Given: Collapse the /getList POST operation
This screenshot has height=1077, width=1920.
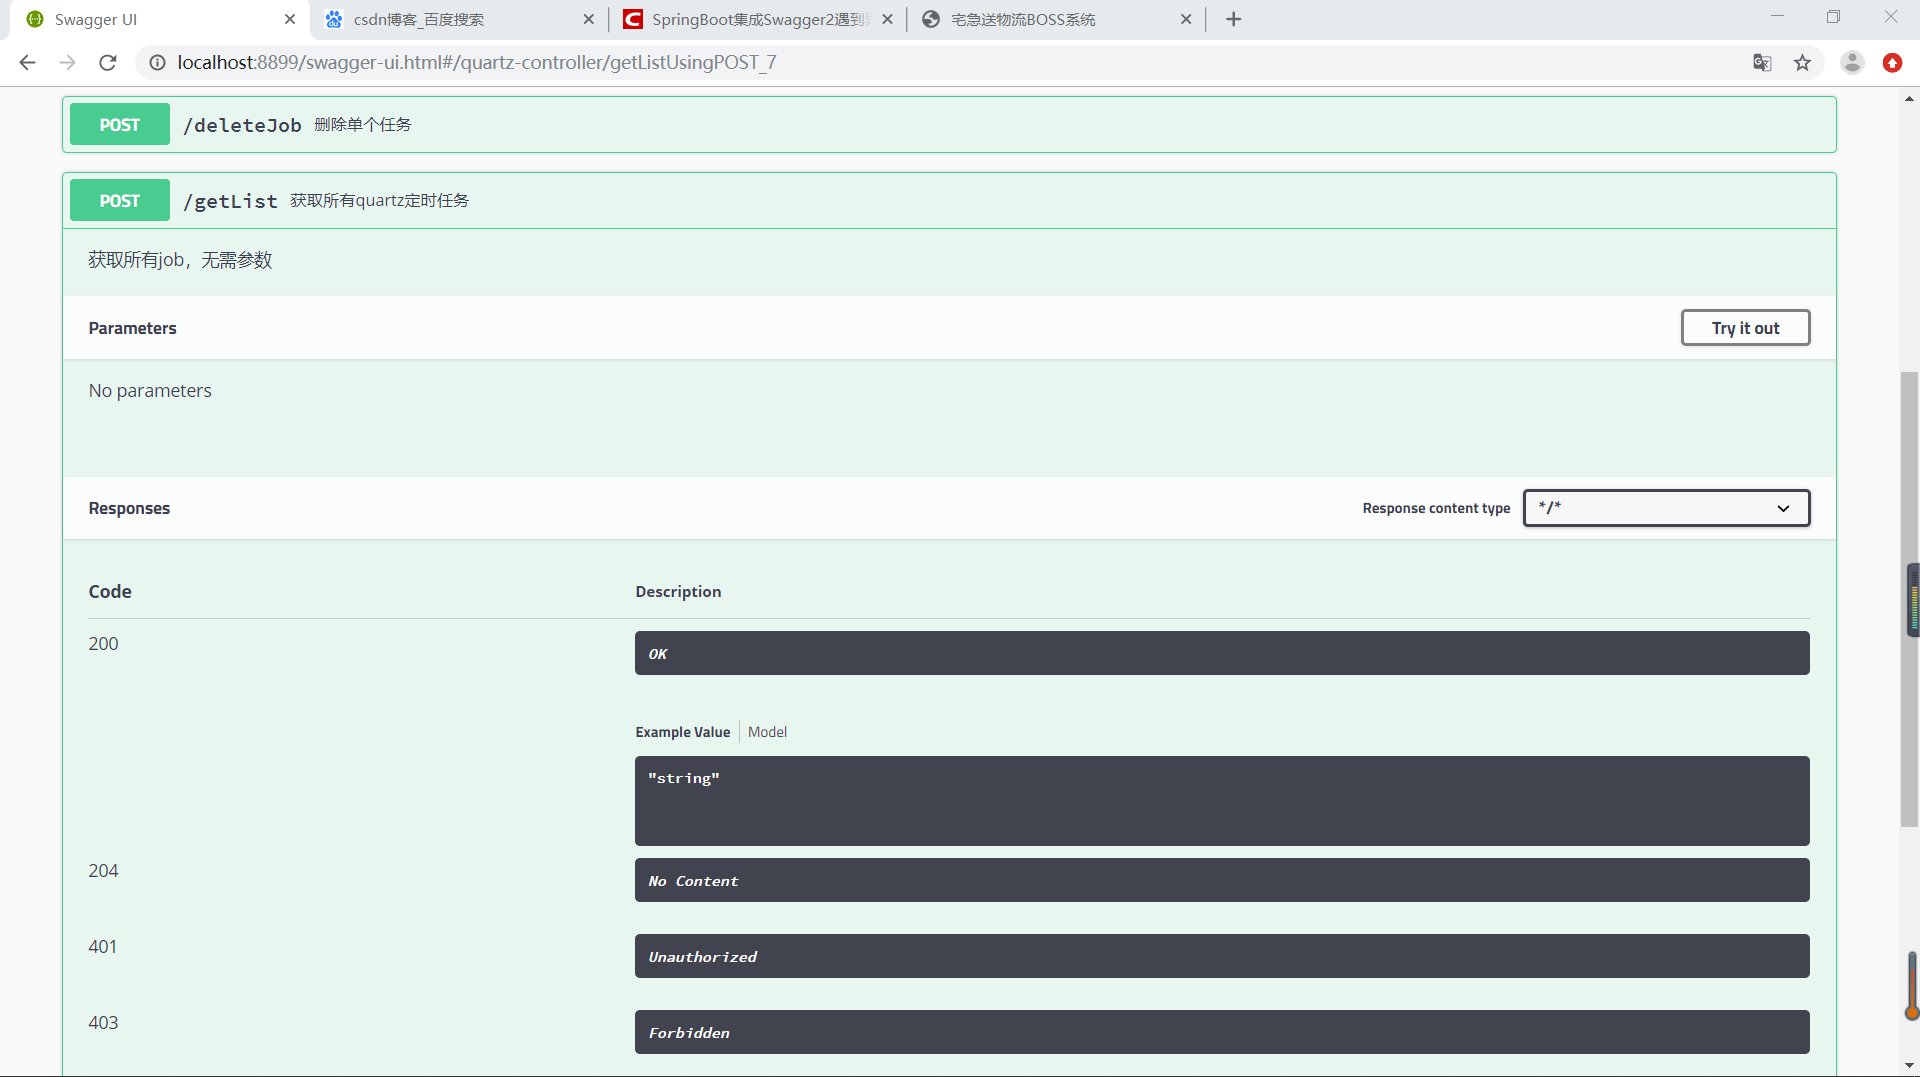Looking at the screenshot, I should pyautogui.click(x=949, y=201).
